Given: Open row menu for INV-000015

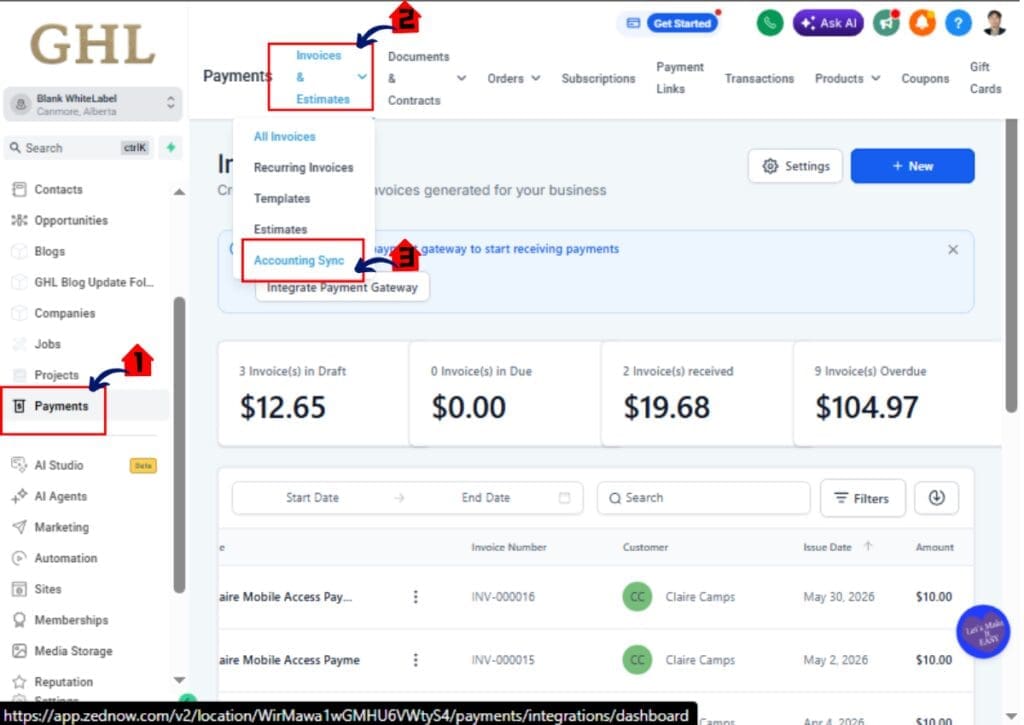Looking at the screenshot, I should tap(415, 660).
